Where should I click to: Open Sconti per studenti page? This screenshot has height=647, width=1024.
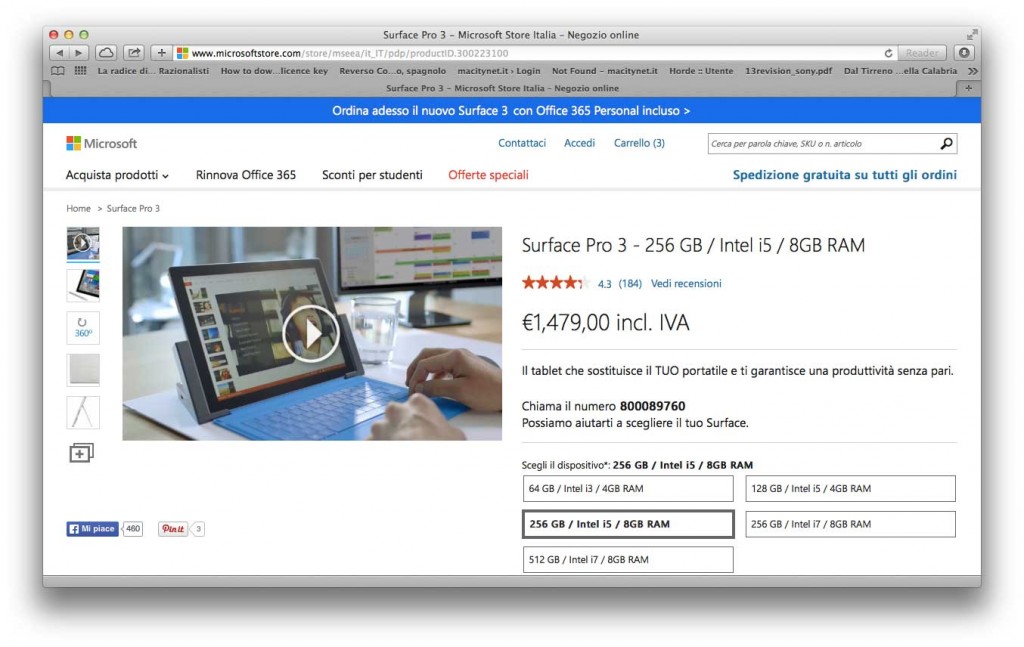(x=372, y=175)
